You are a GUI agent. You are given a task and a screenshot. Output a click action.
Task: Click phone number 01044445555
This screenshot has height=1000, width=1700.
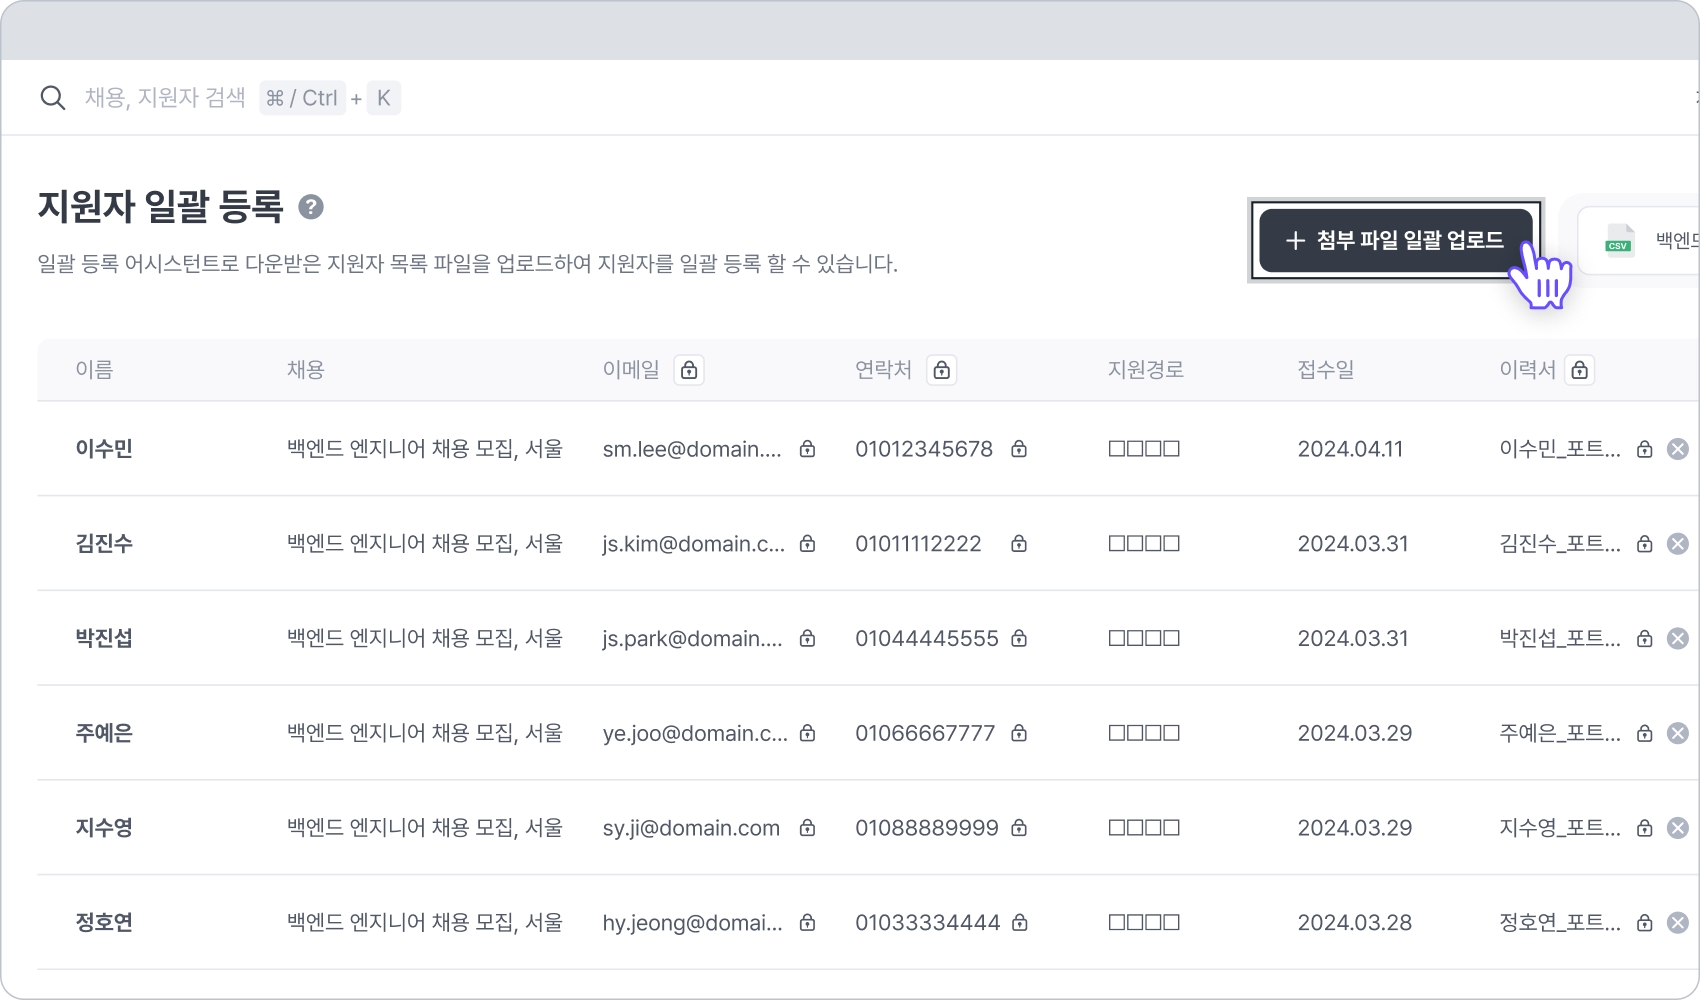[927, 638]
